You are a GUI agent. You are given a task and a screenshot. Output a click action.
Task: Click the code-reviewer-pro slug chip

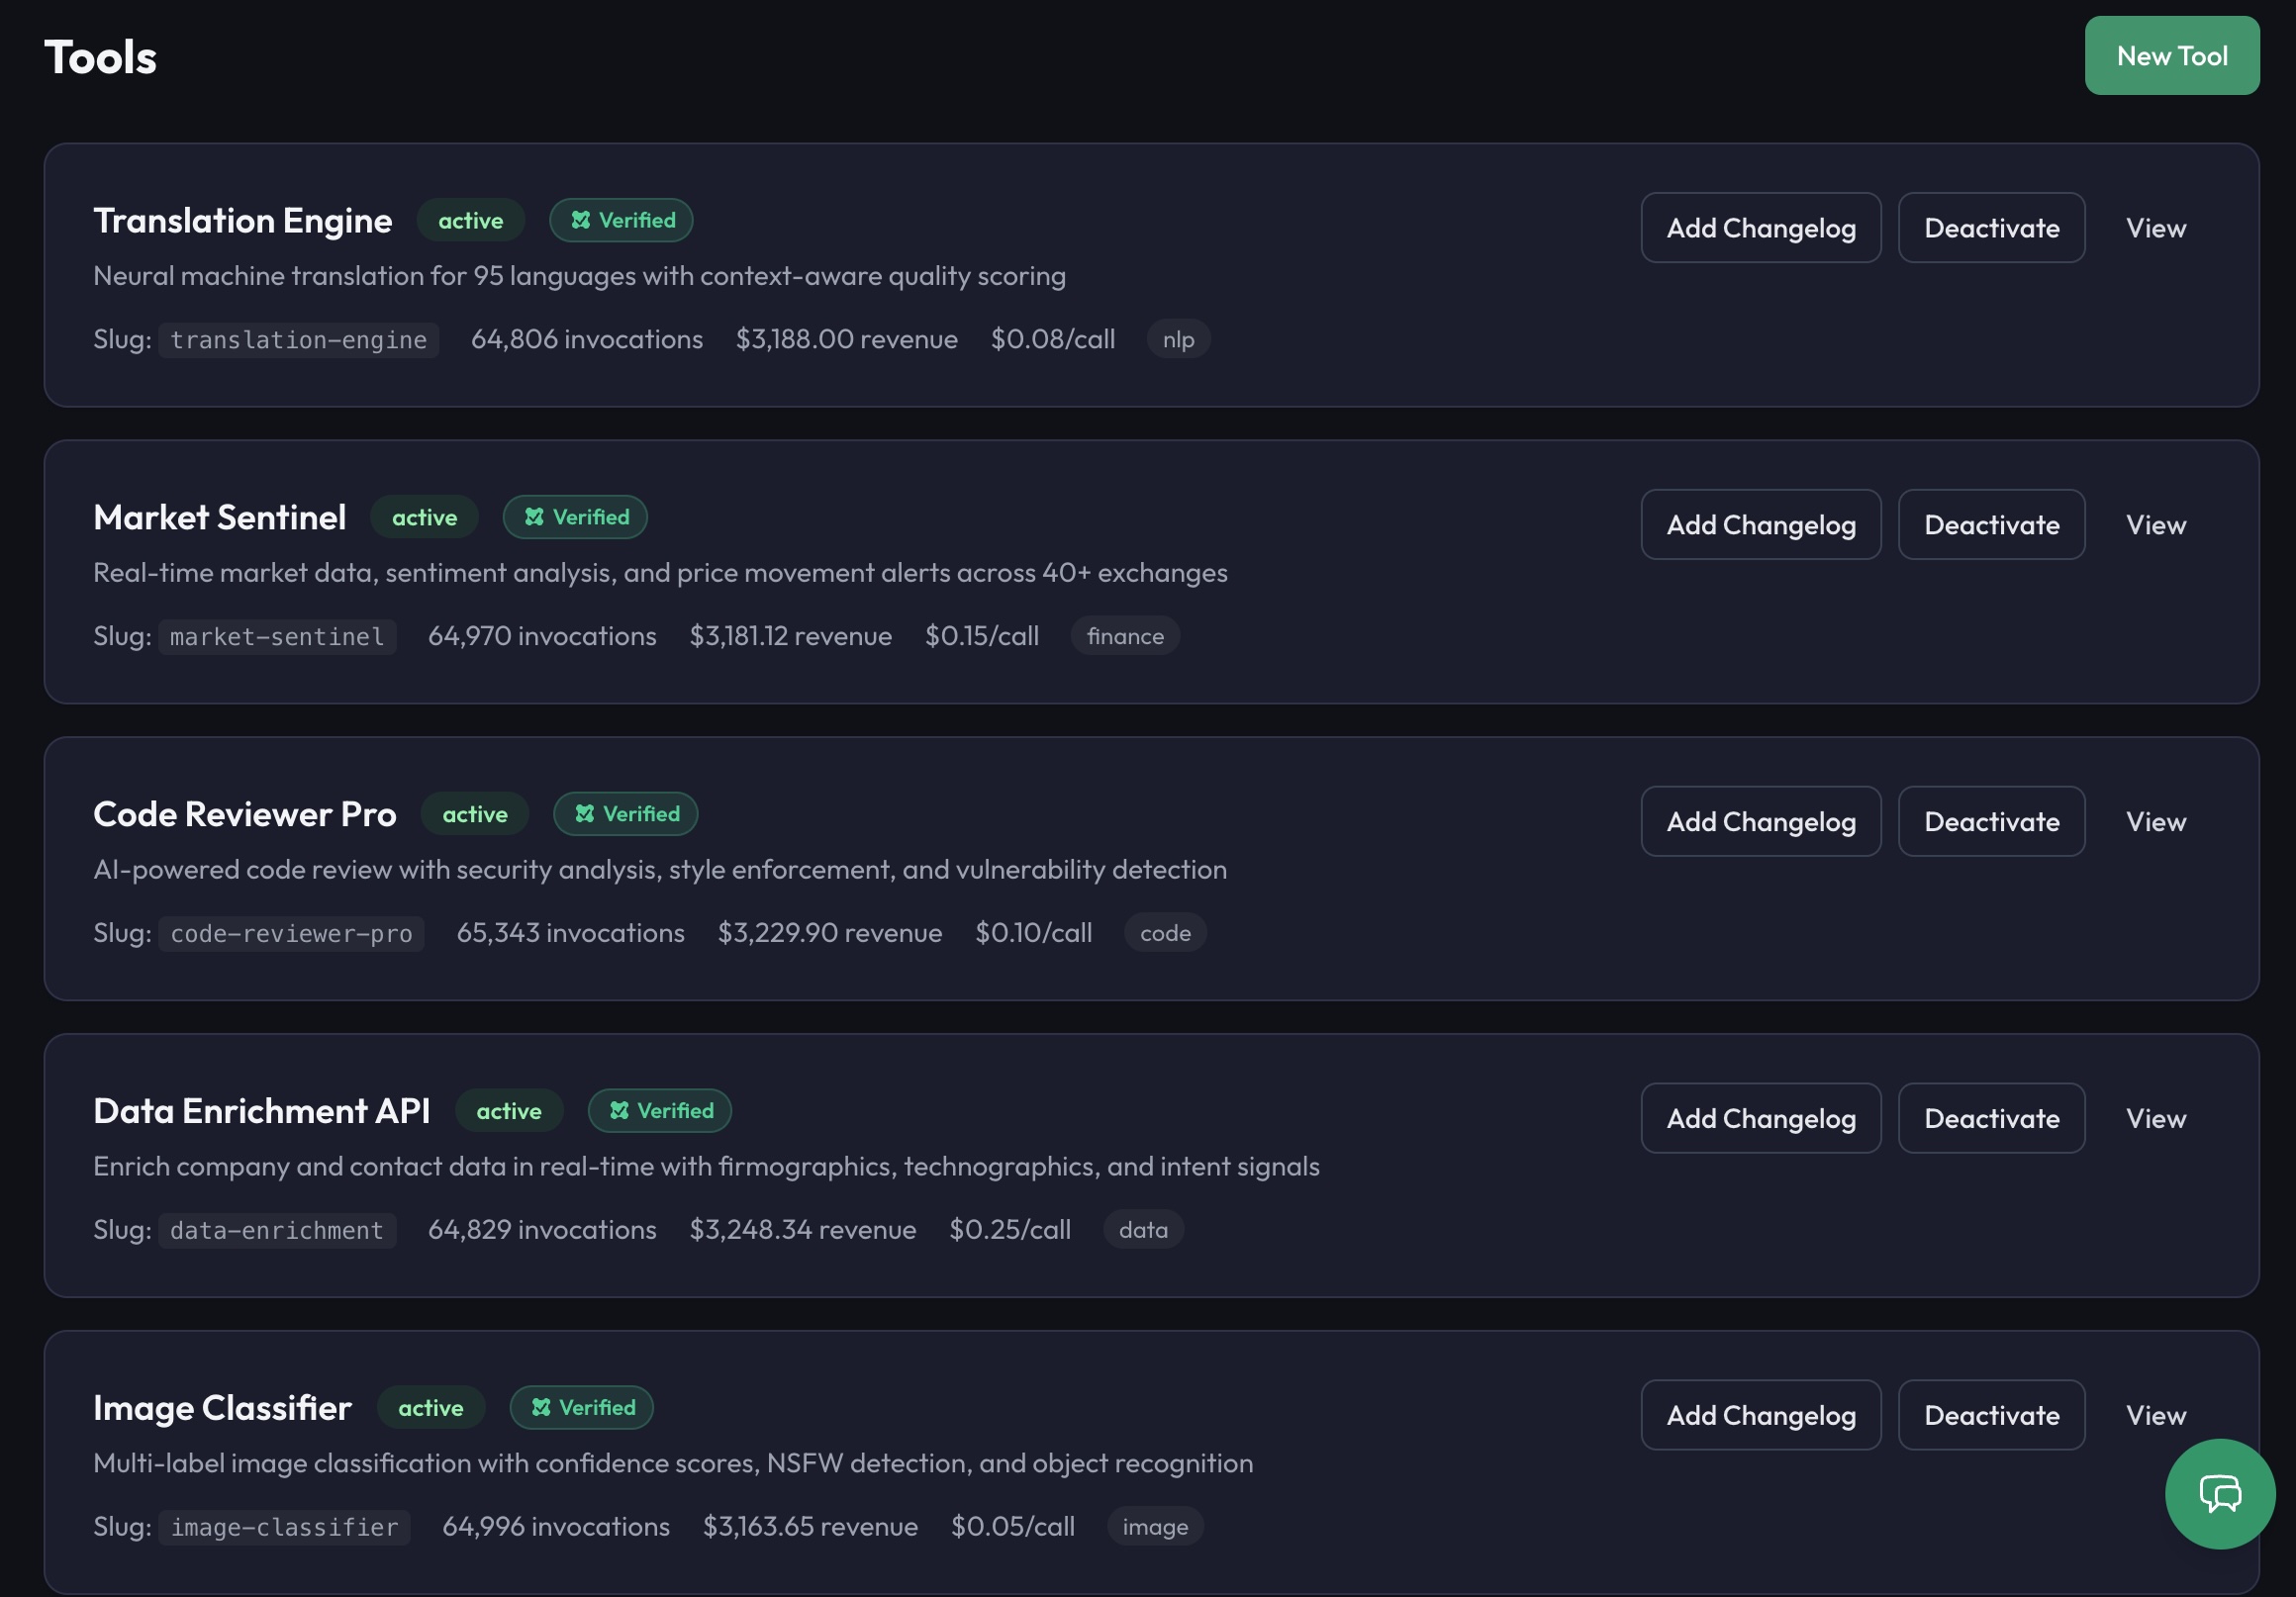290,933
